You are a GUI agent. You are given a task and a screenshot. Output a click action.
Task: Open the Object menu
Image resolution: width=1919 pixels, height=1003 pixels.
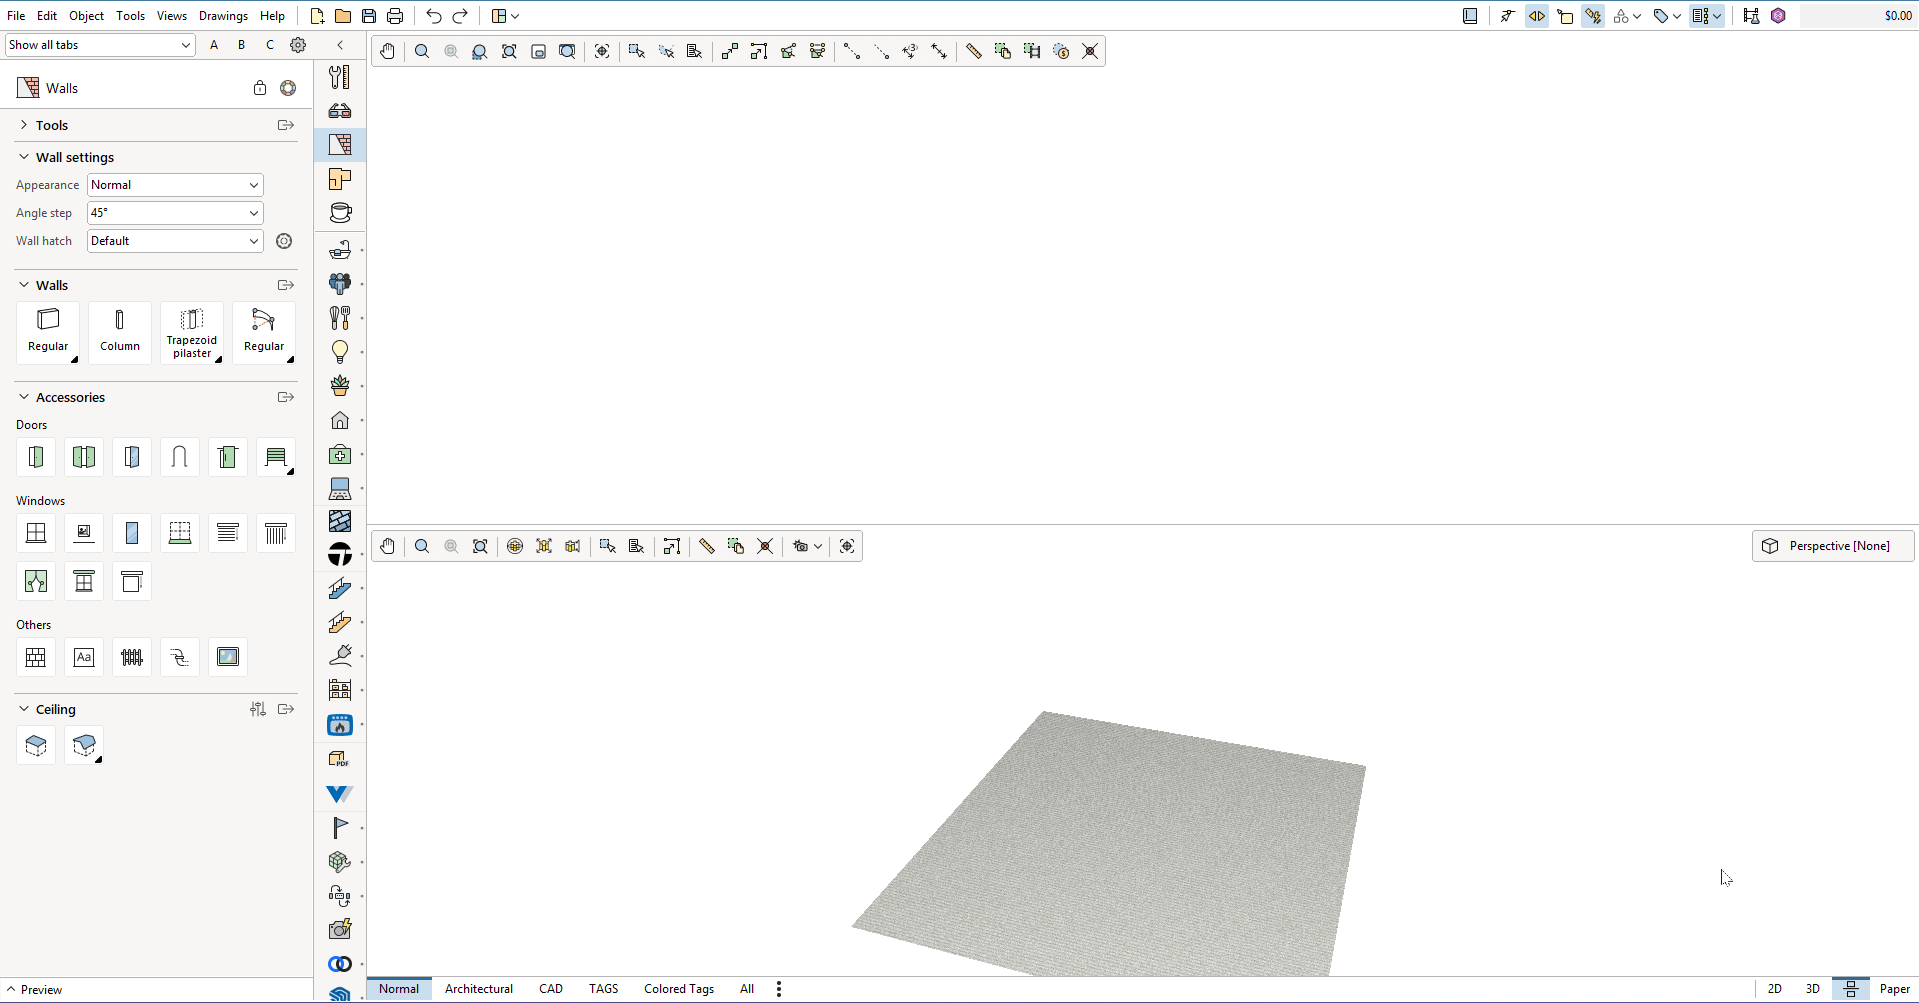point(87,16)
